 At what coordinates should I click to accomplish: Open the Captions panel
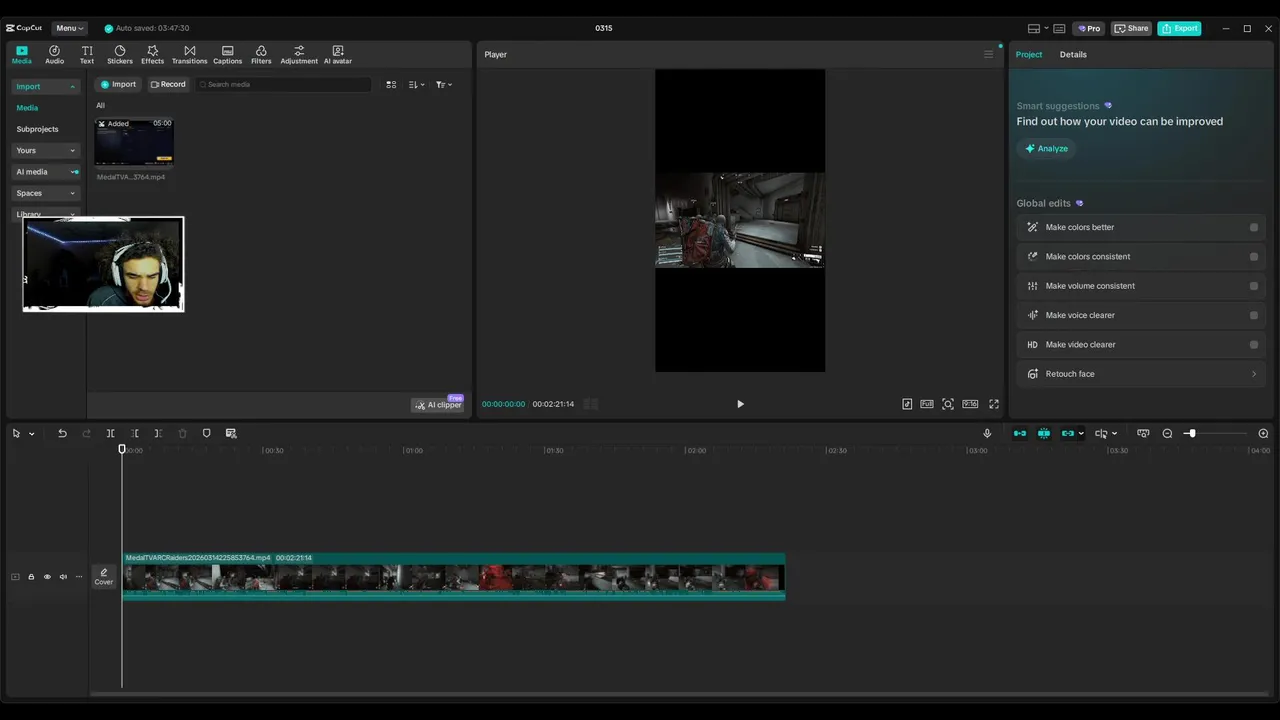pos(227,54)
